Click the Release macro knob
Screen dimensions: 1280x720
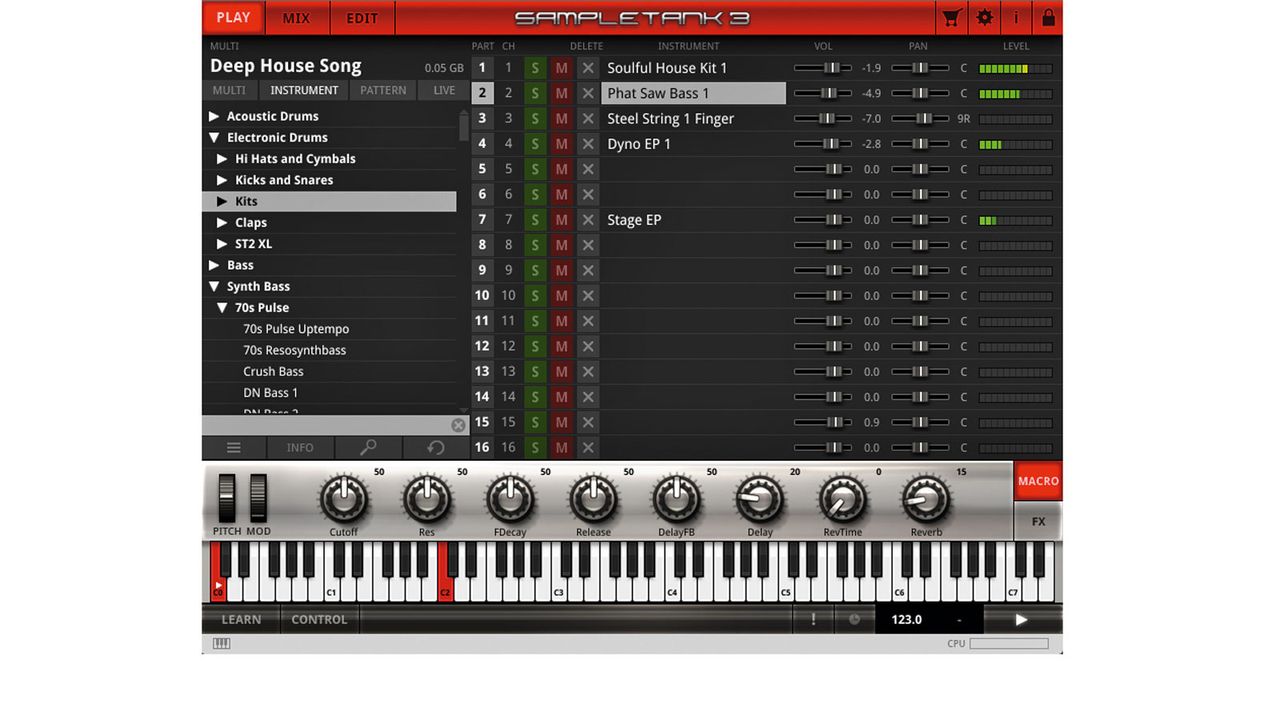(593, 497)
